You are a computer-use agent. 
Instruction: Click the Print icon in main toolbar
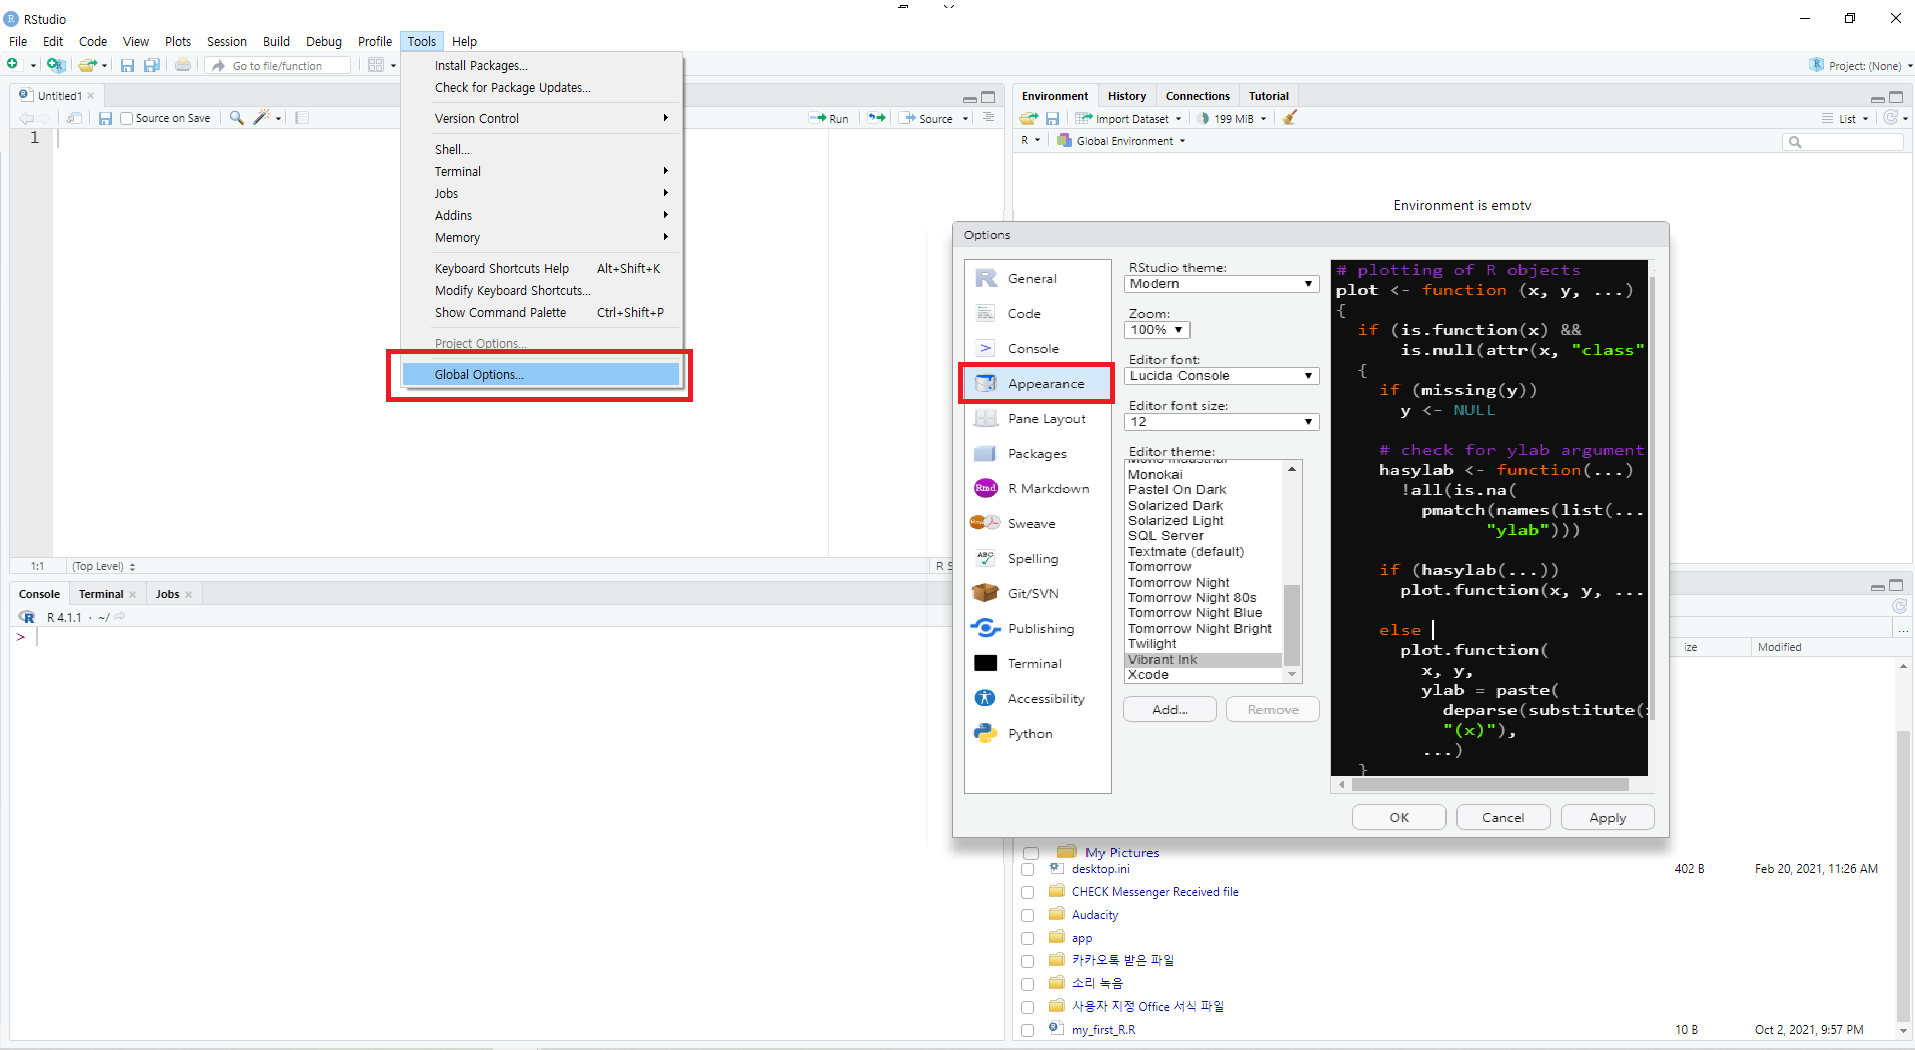(x=183, y=65)
